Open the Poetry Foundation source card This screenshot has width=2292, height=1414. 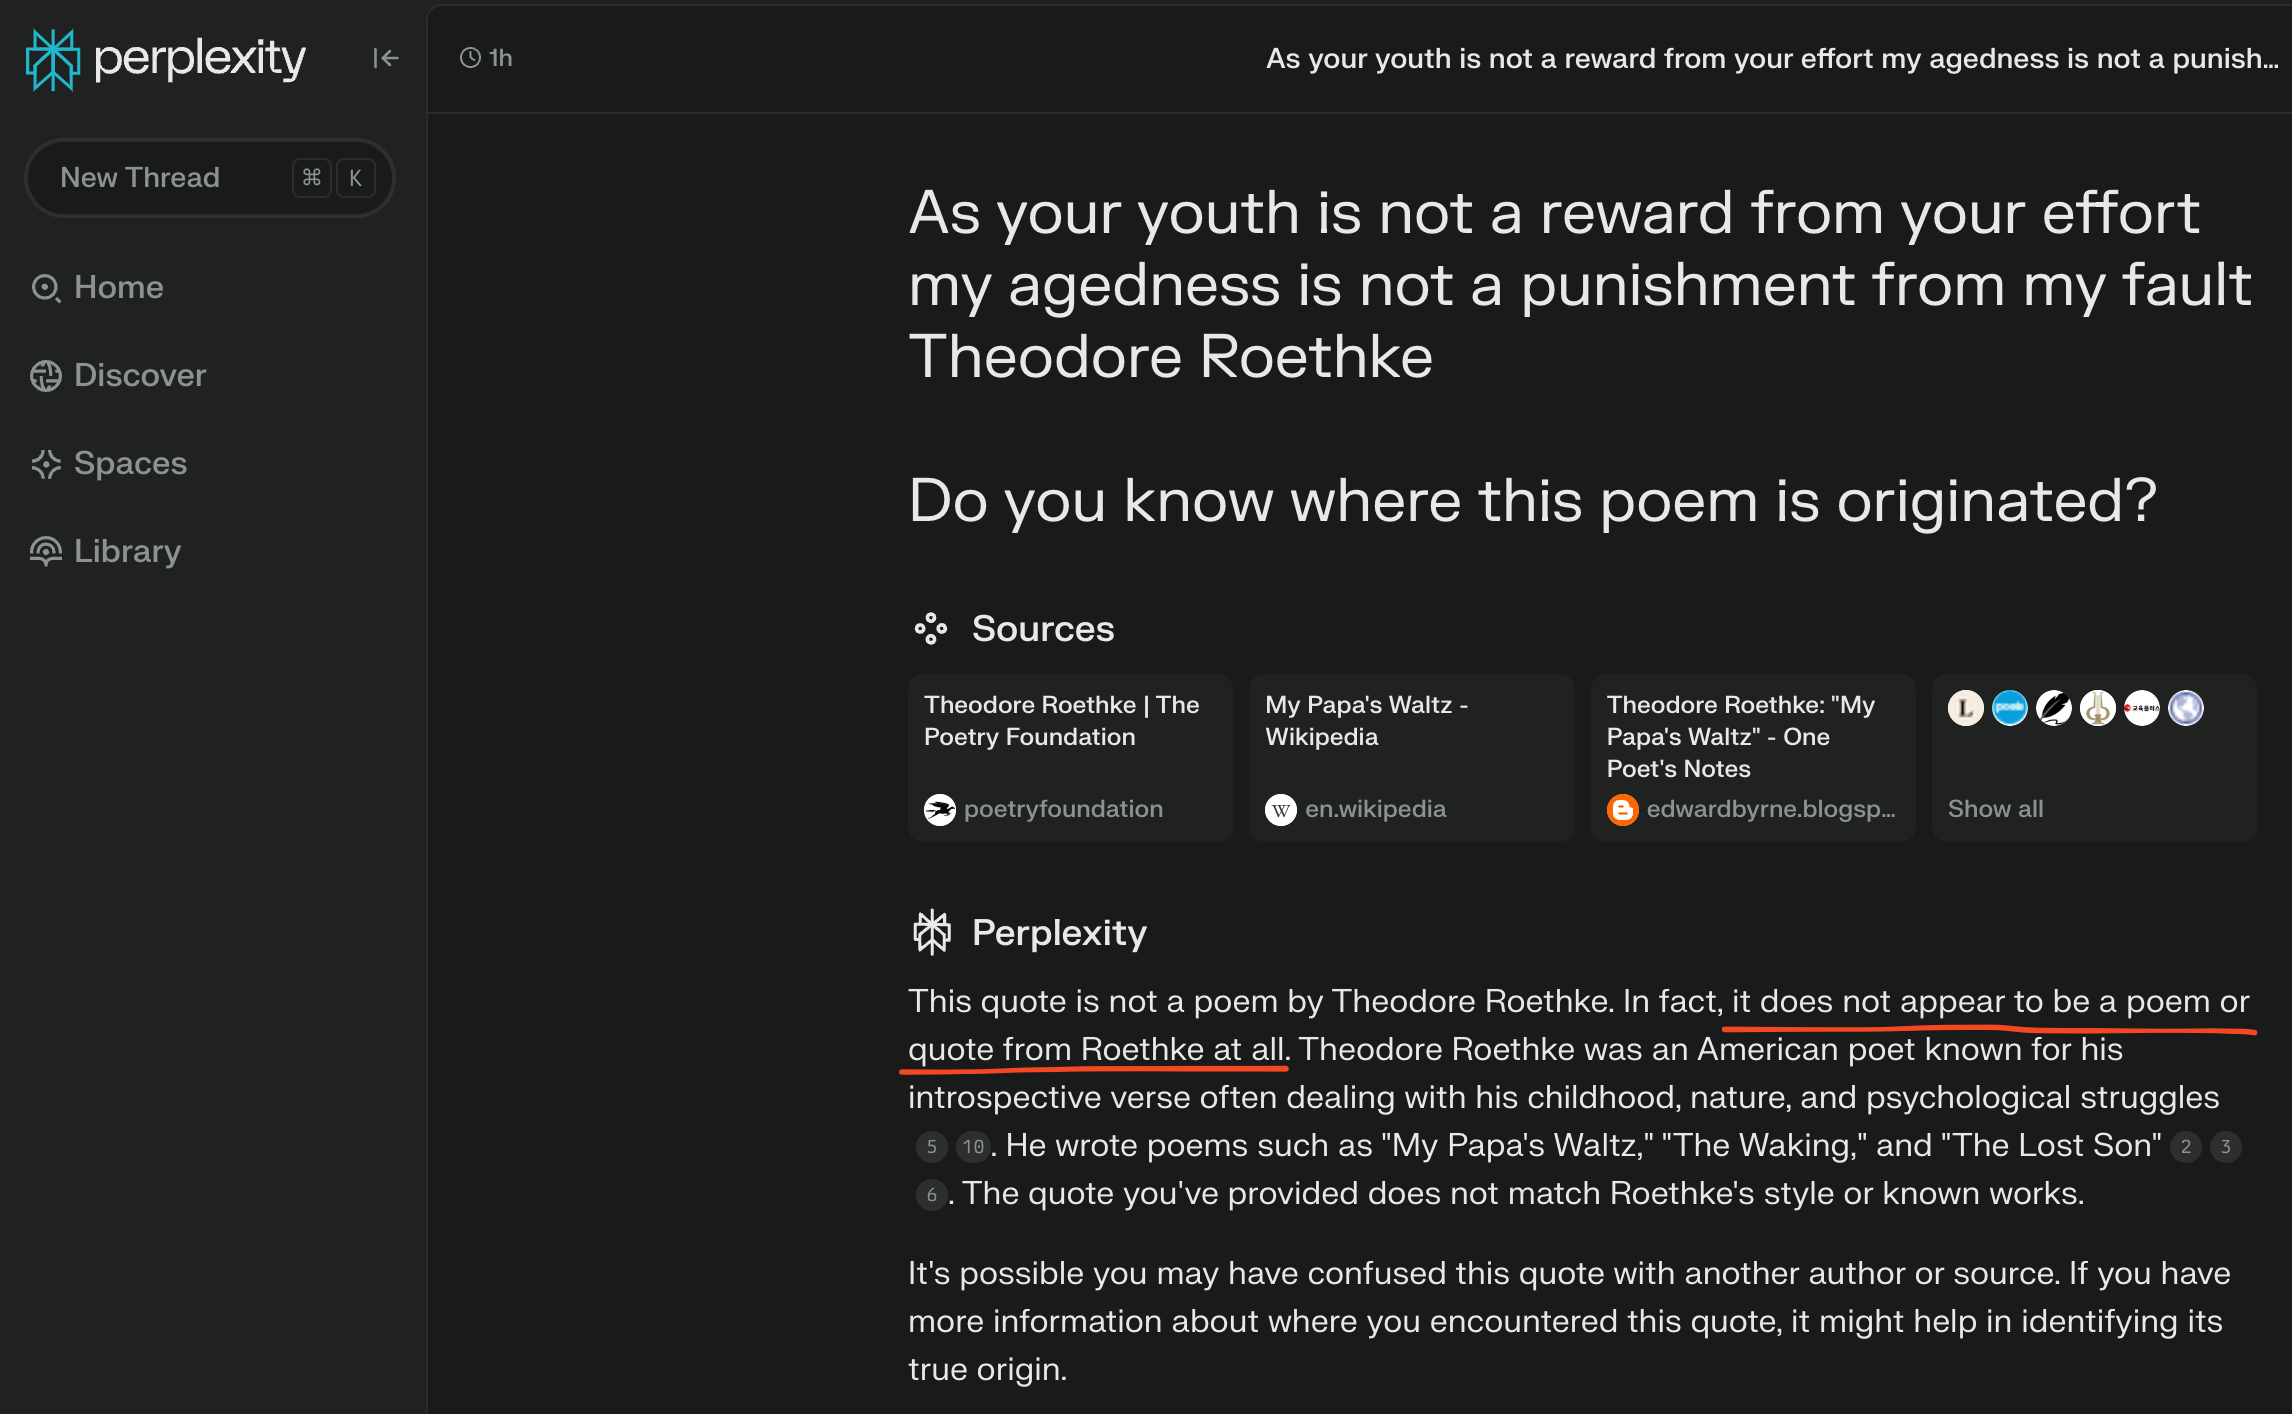tap(1070, 758)
